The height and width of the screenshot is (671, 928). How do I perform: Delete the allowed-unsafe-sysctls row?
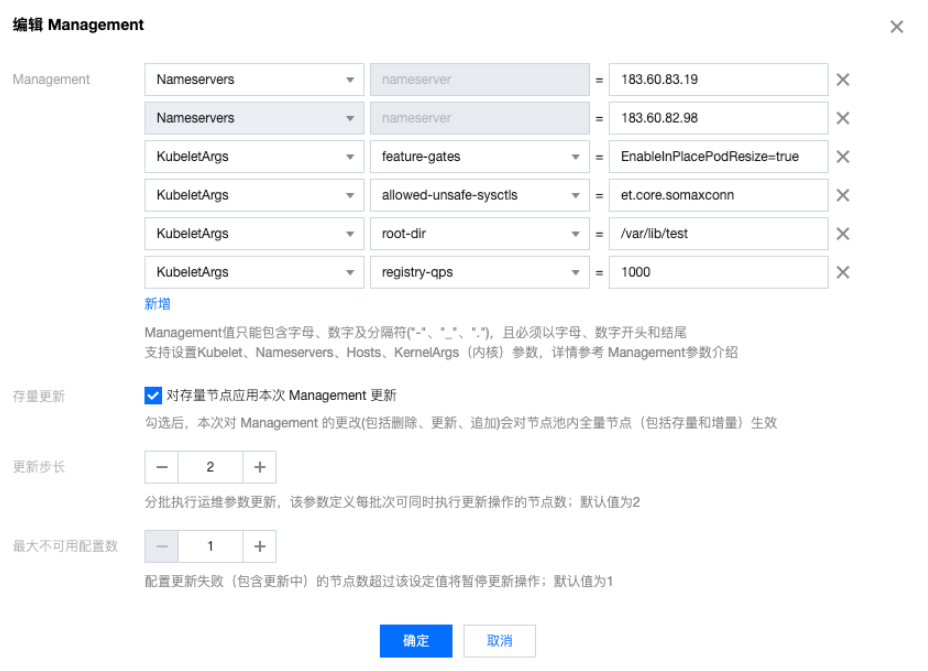843,195
